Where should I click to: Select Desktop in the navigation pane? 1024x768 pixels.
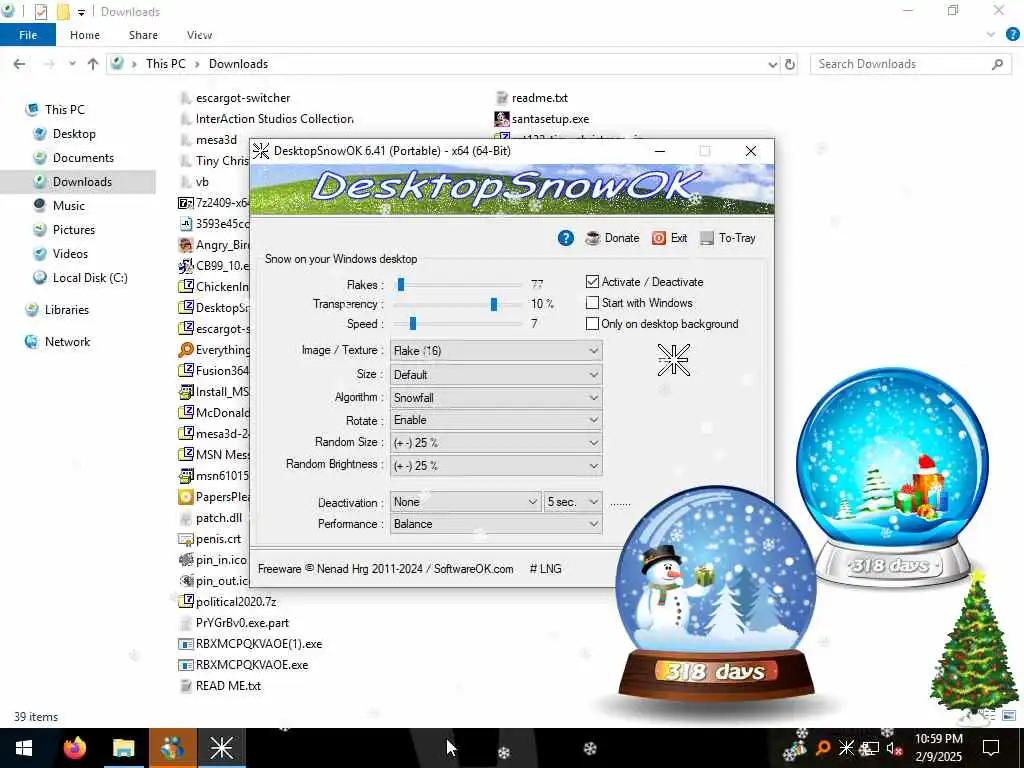pos(74,134)
